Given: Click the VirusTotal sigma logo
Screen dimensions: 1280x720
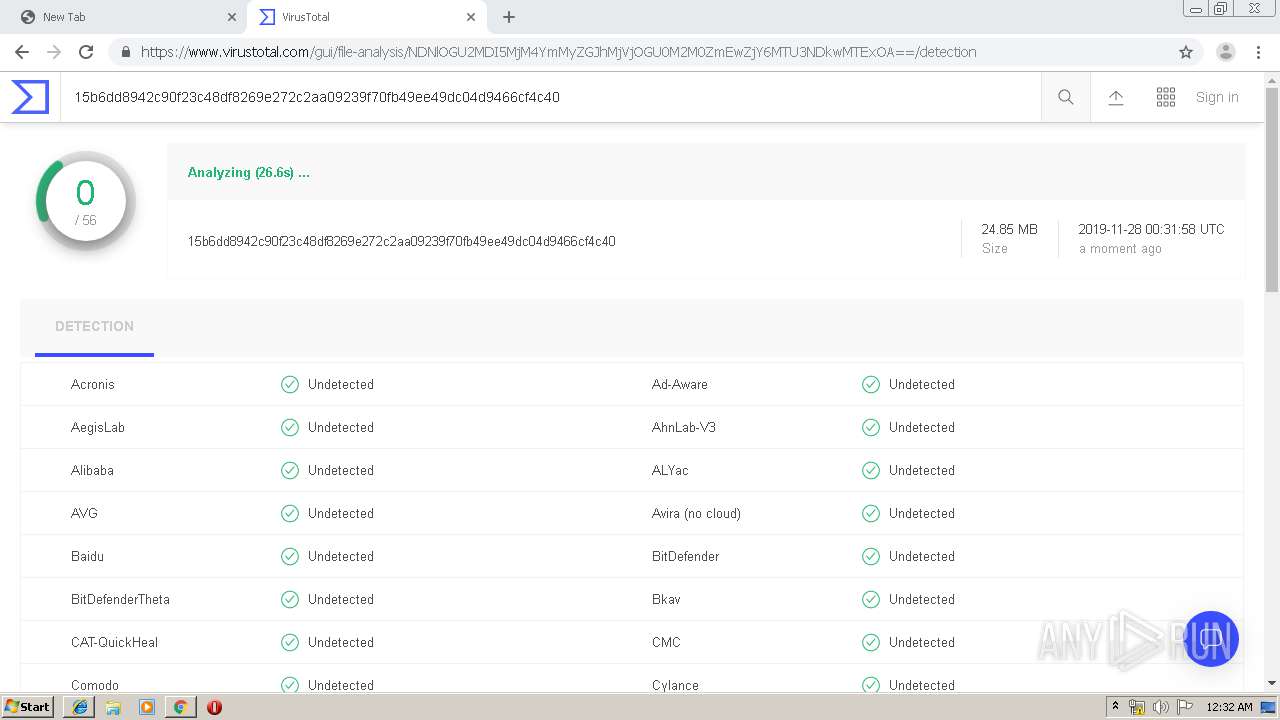Looking at the screenshot, I should (x=30, y=97).
